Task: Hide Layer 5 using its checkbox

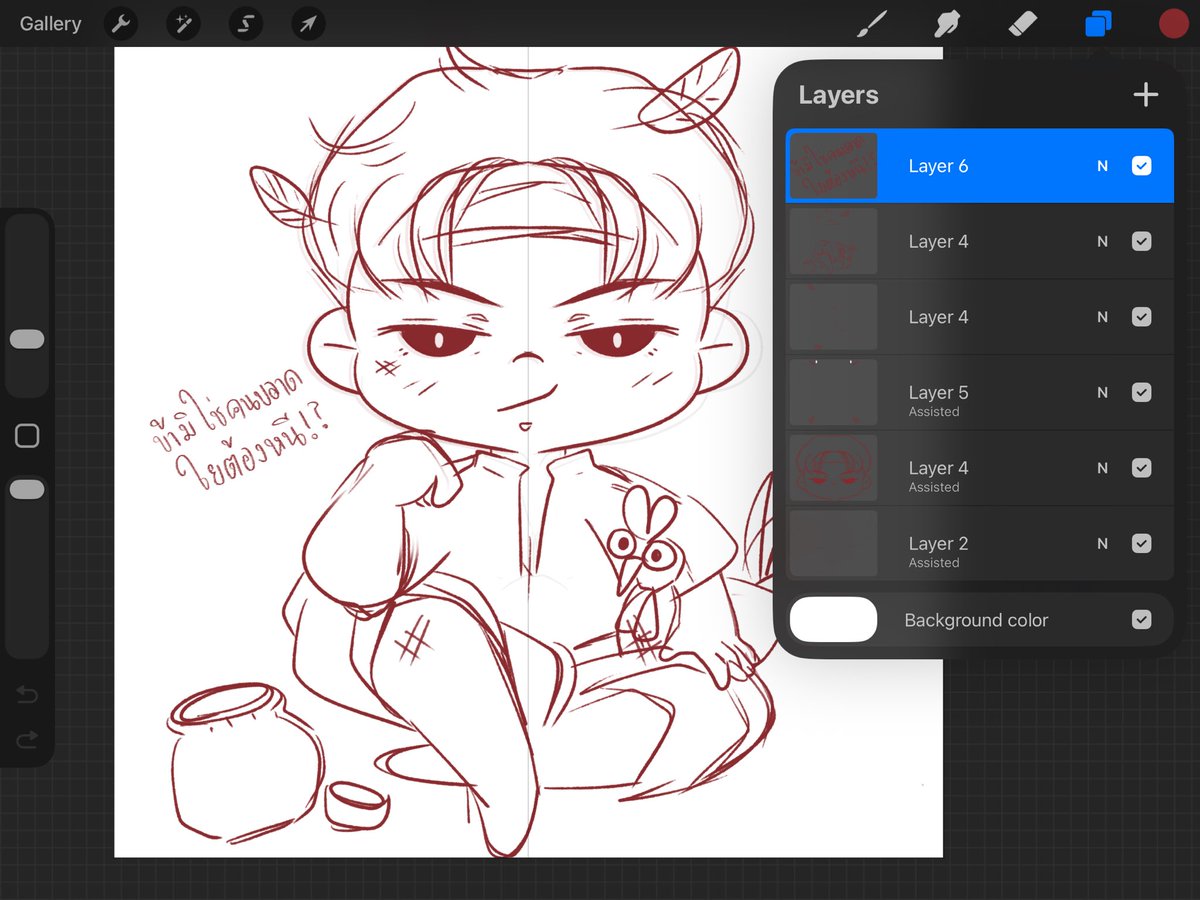Action: tap(1141, 393)
